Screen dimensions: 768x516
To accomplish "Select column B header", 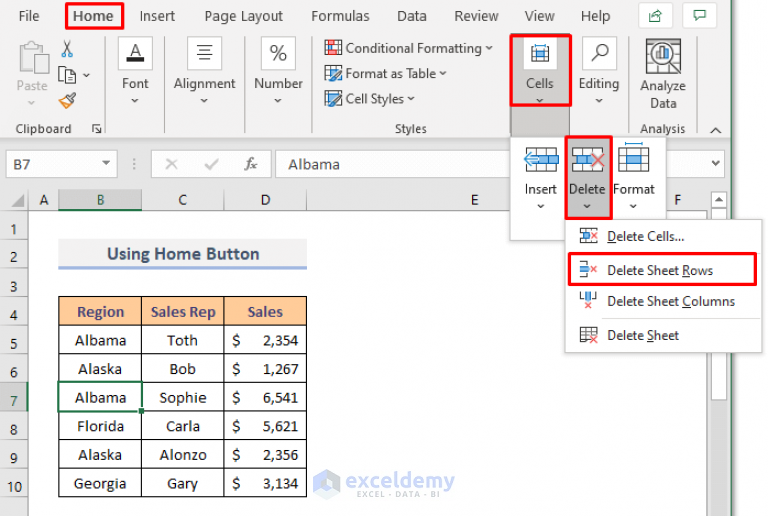I will point(100,200).
